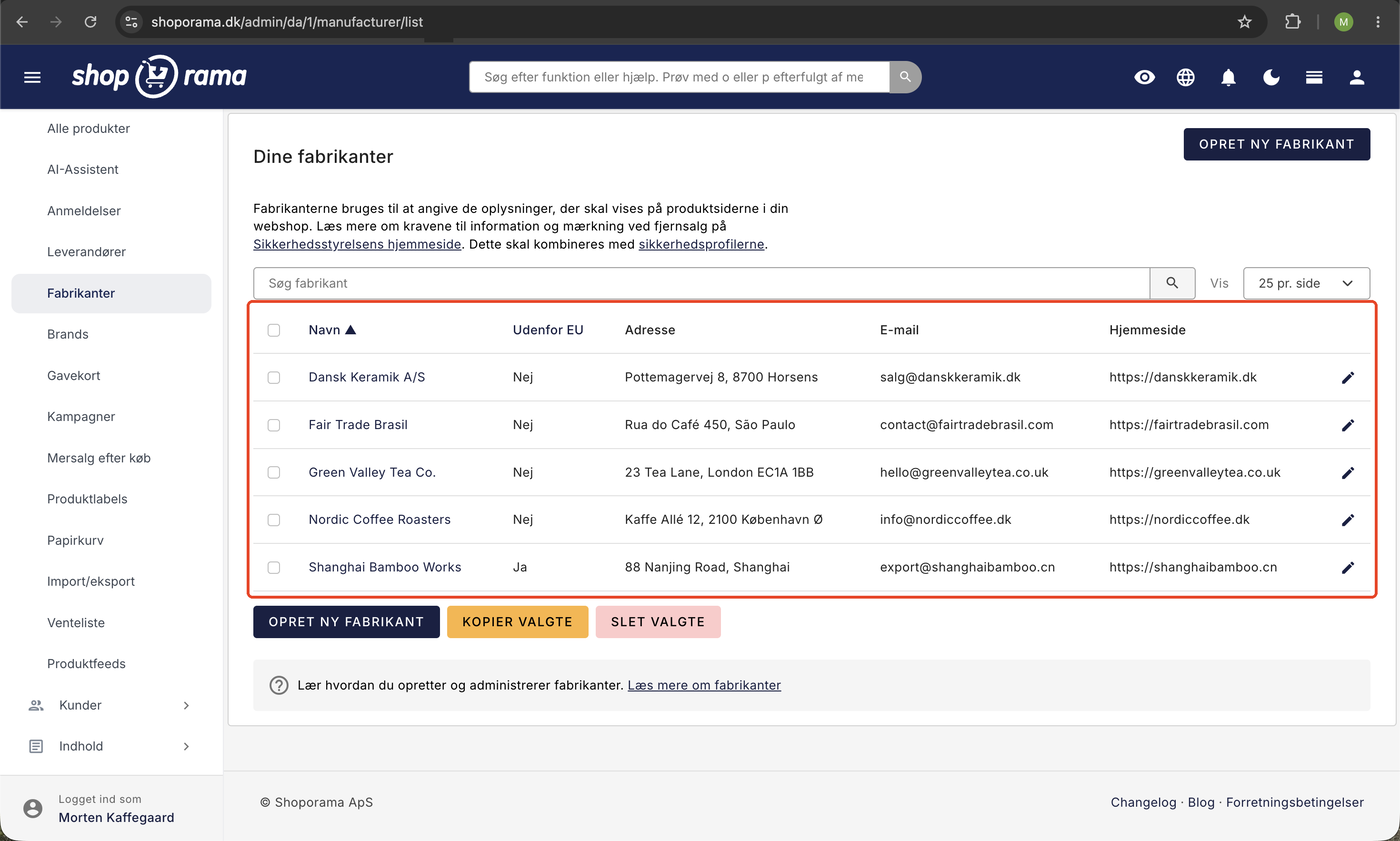Click salg@danskkeramik.dk email cell
Viewport: 1400px width, 841px height.
[x=950, y=377]
